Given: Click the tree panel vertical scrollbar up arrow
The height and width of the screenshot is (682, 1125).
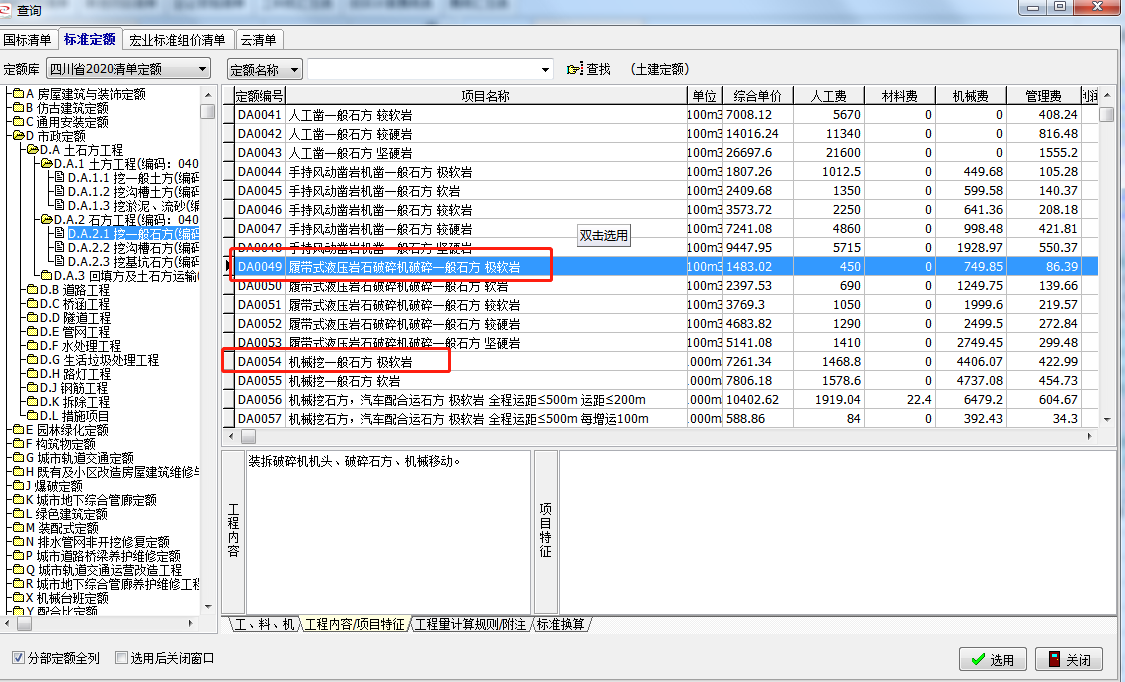Looking at the screenshot, I should pyautogui.click(x=208, y=95).
